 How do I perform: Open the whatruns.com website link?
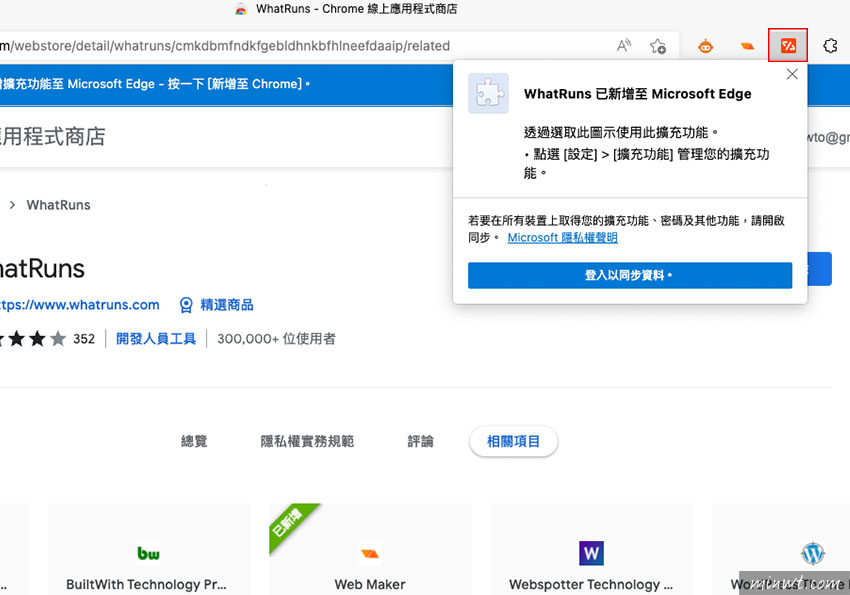pyautogui.click(x=80, y=305)
